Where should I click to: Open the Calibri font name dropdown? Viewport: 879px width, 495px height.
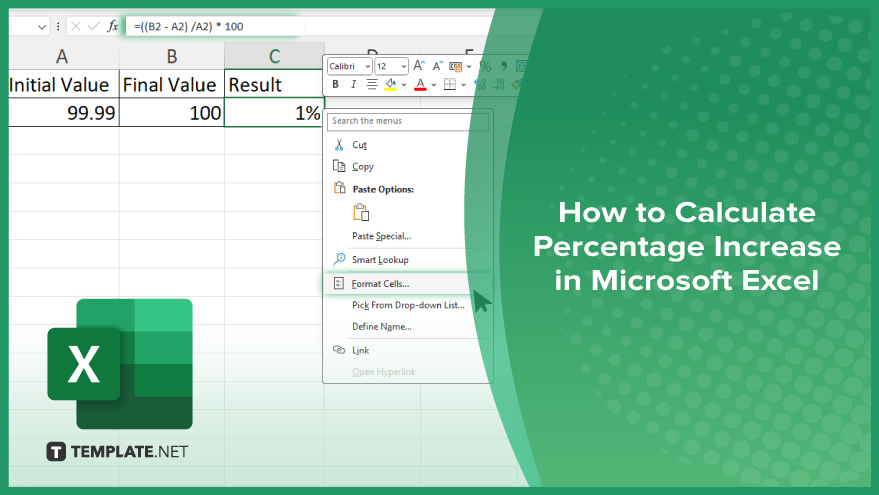(367, 67)
